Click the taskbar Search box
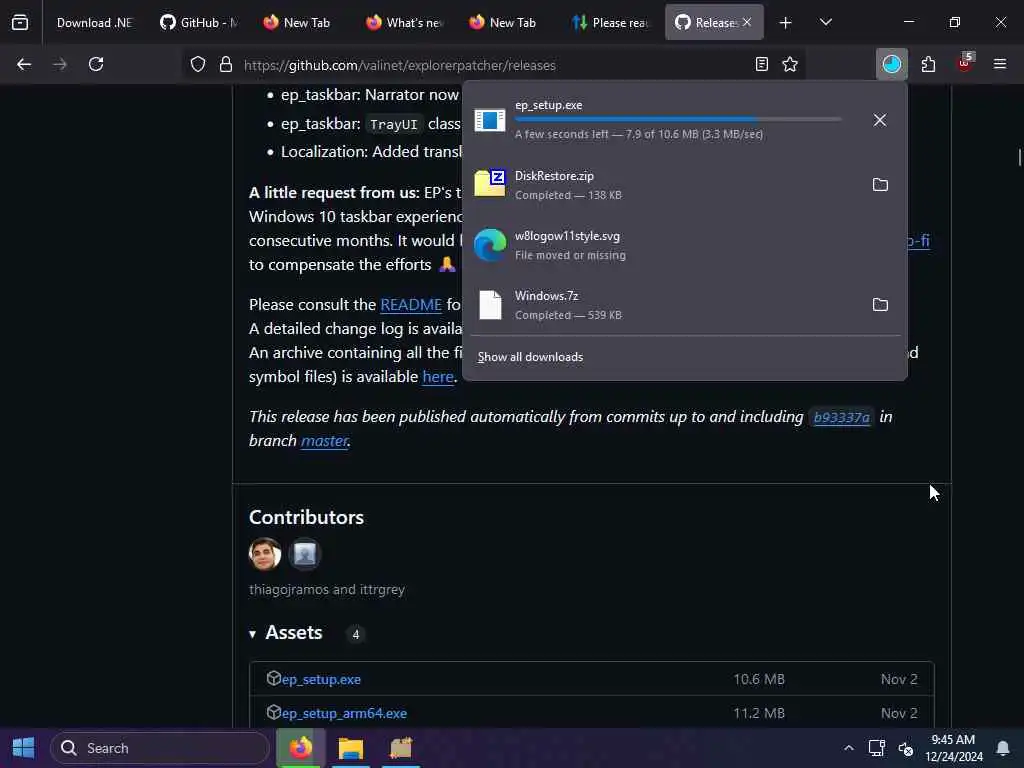Image resolution: width=1024 pixels, height=768 pixels. pos(160,748)
